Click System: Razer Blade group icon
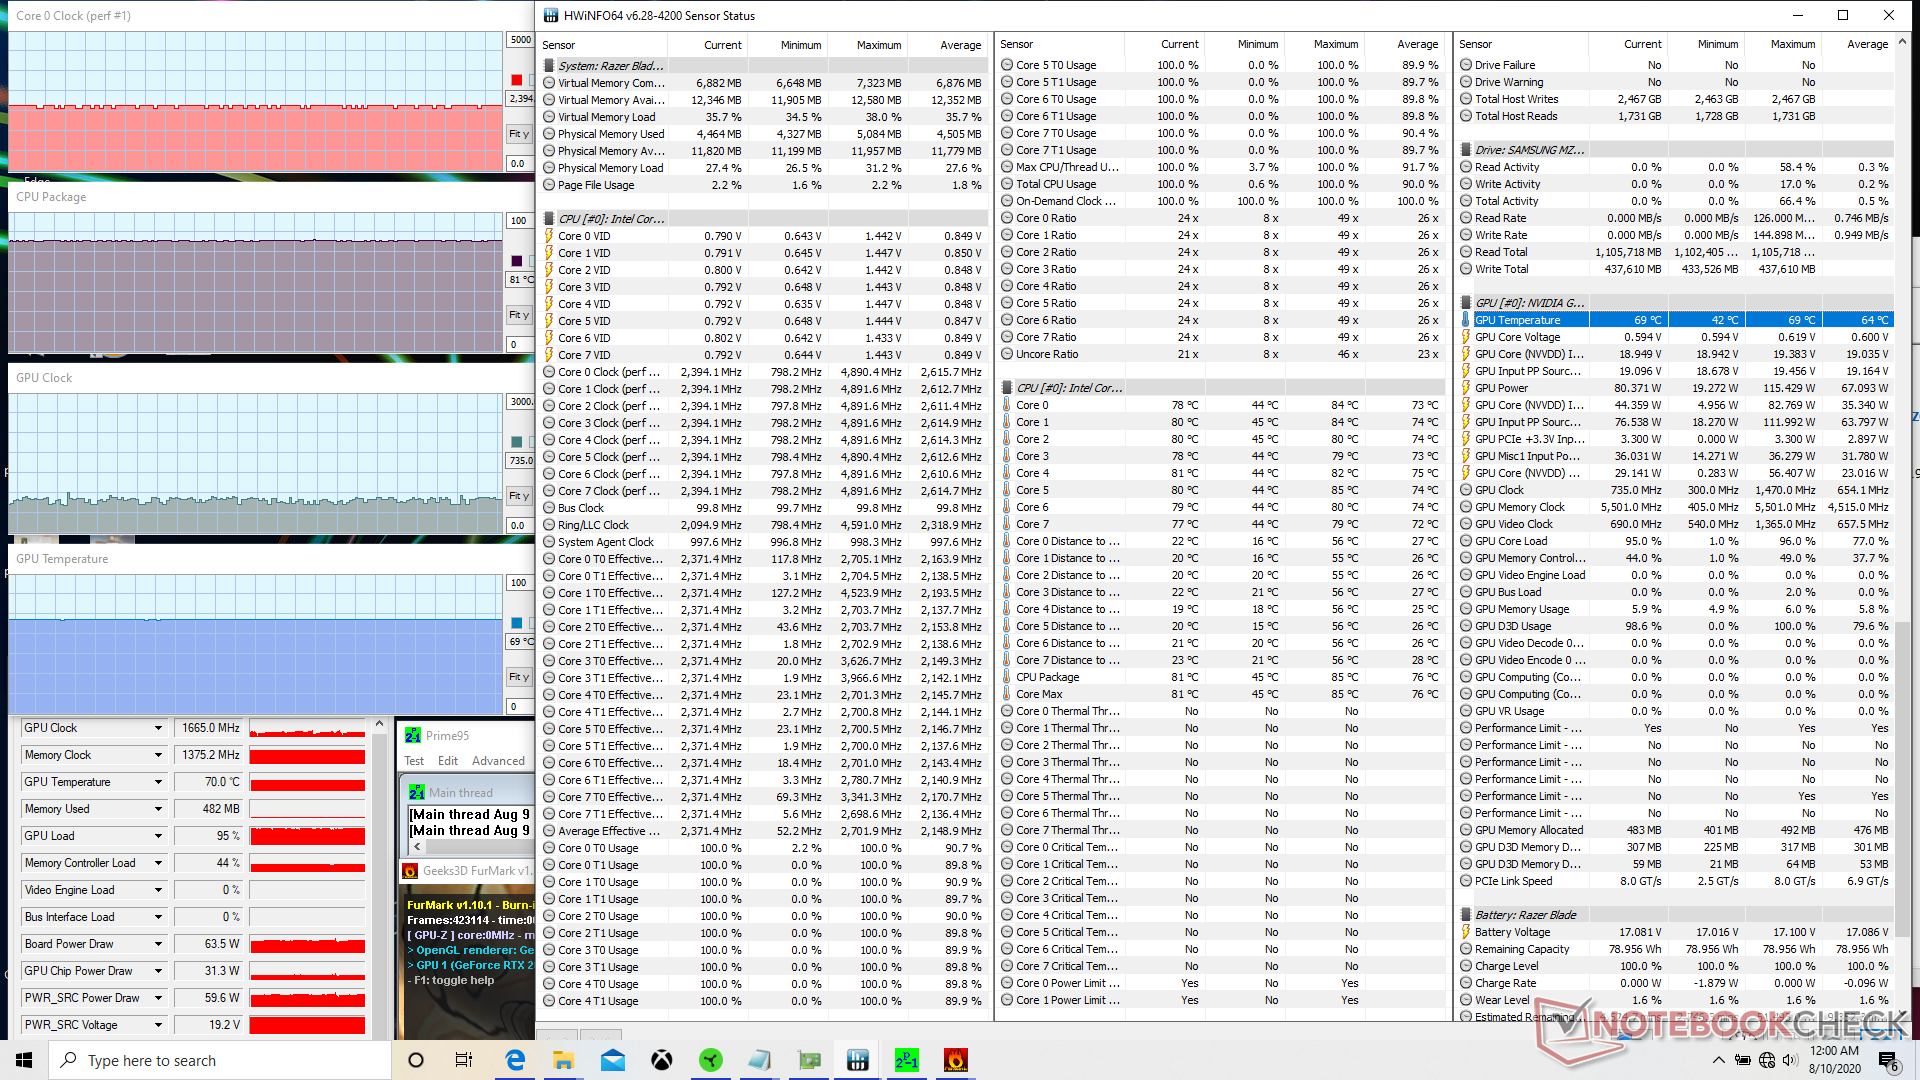This screenshot has width=1920, height=1080. pos(549,66)
